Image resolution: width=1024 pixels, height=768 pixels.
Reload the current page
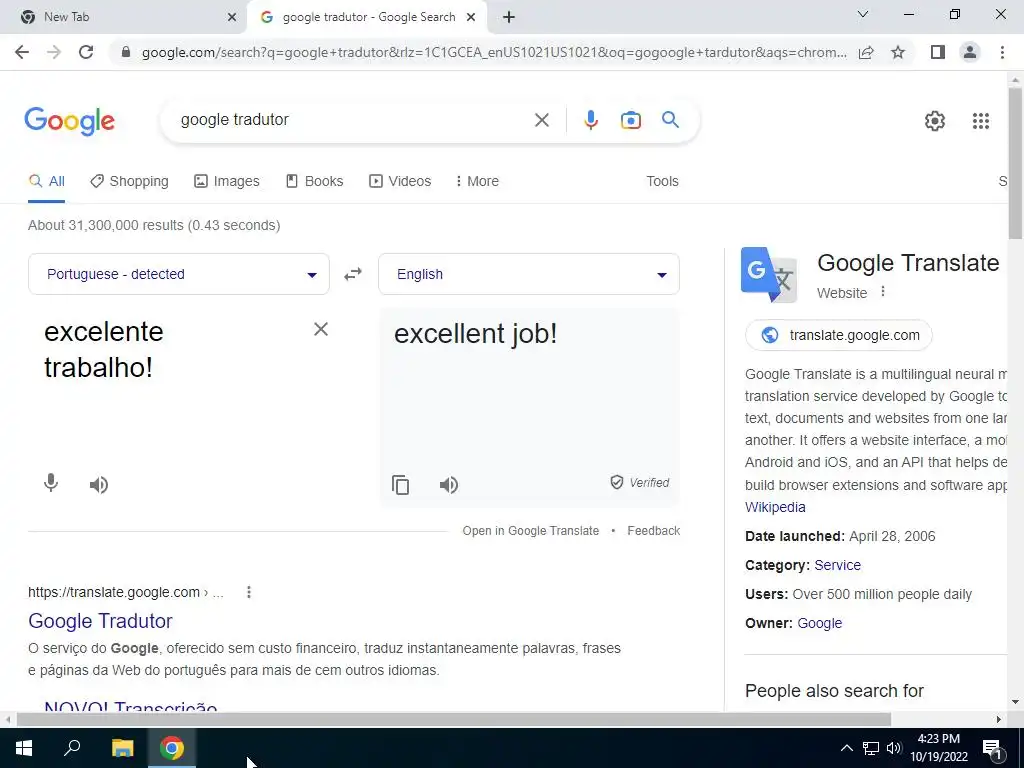(x=86, y=52)
